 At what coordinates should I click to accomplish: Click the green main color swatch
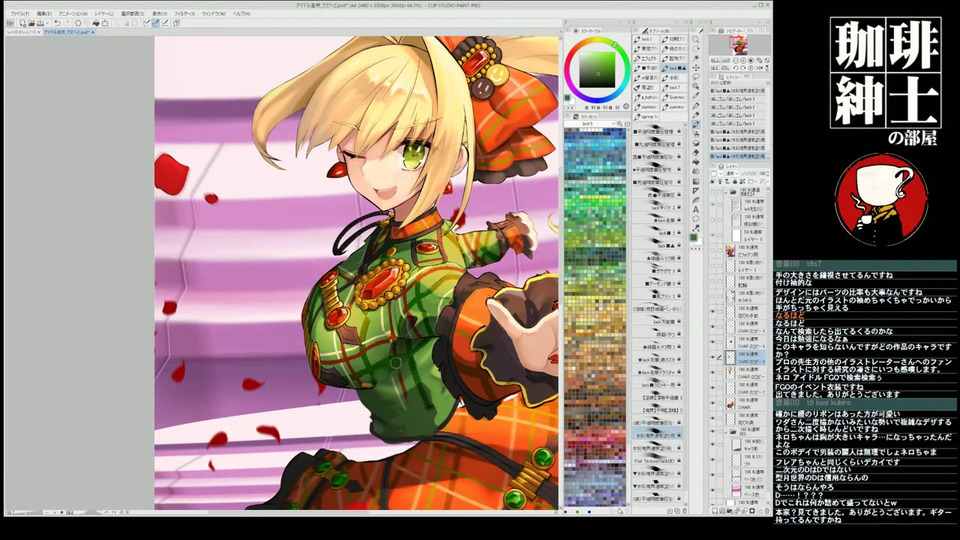693,237
